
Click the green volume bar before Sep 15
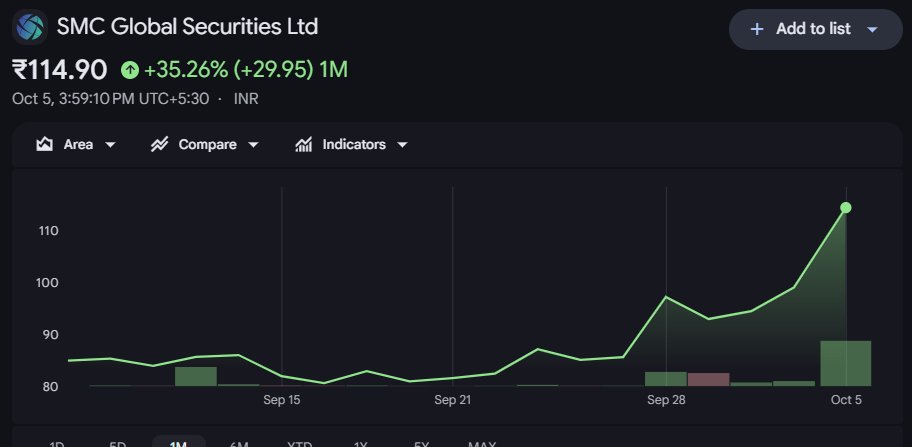coord(196,377)
